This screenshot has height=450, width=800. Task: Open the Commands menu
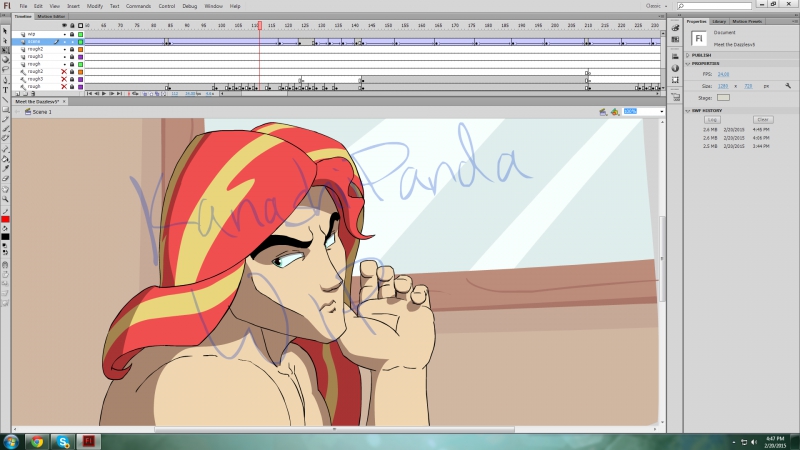(138, 6)
